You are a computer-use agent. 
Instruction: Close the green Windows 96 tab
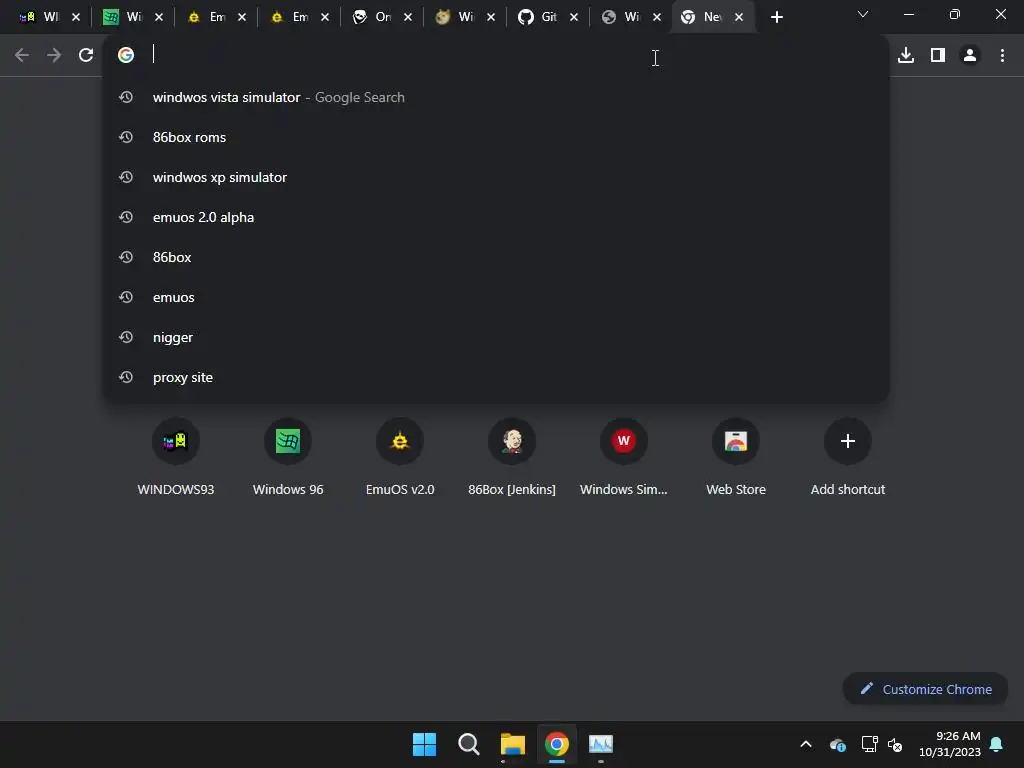tap(159, 18)
